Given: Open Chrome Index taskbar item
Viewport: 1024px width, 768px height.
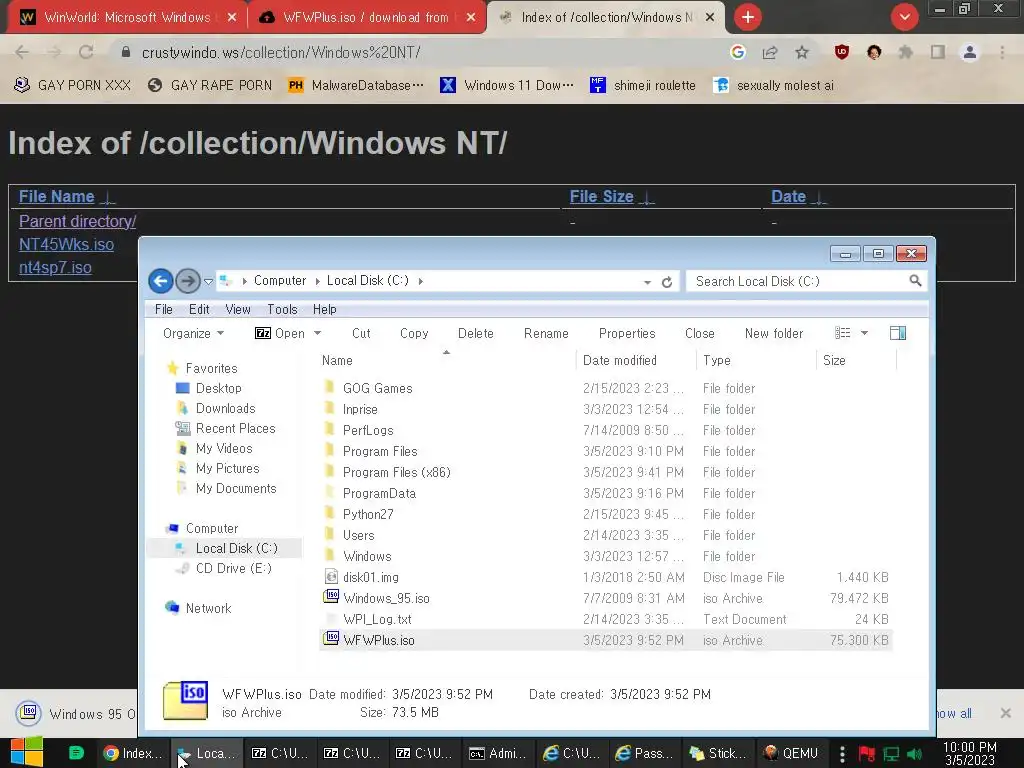Looking at the screenshot, I should click(x=133, y=753).
